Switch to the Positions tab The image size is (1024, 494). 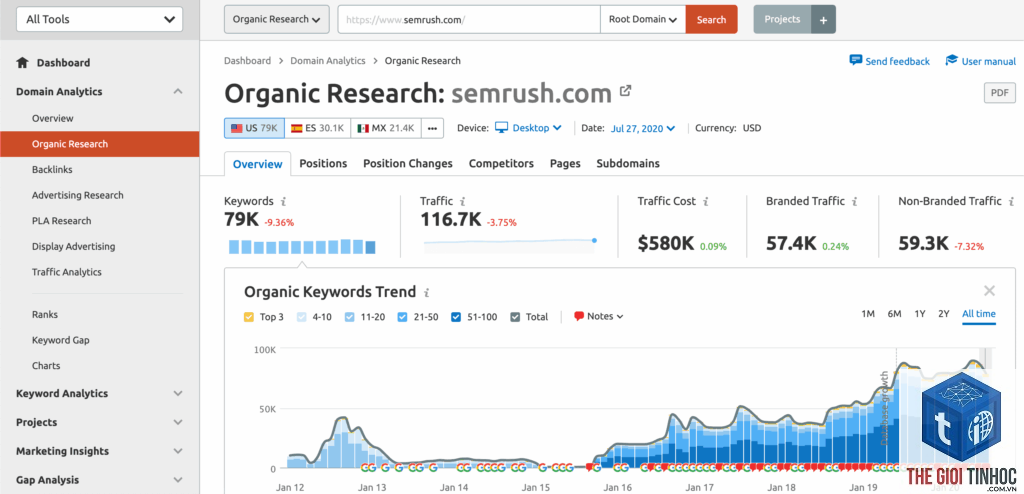[x=323, y=164]
